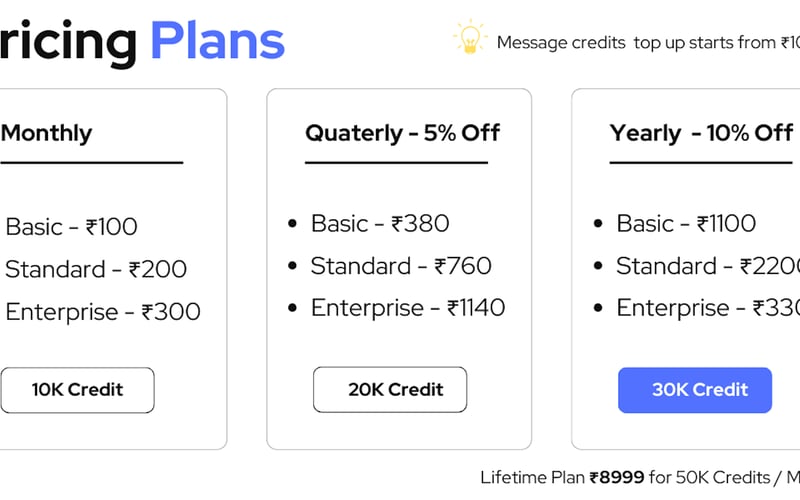
Task: Select the blue 30K Credit button
Action: (695, 390)
